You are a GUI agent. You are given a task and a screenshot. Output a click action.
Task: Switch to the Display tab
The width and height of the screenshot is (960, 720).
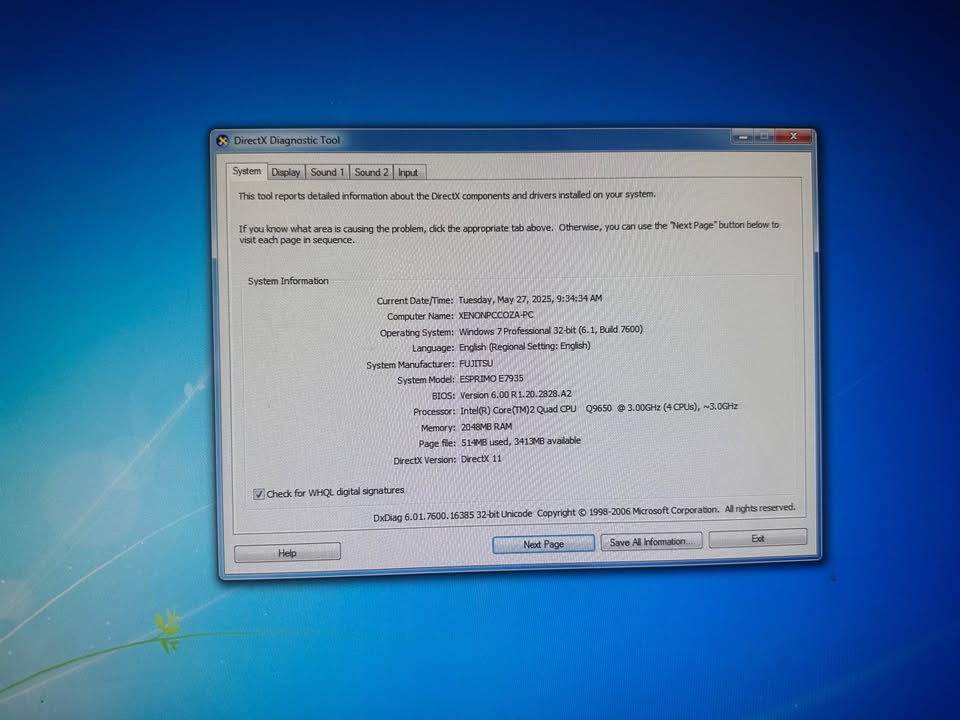pyautogui.click(x=285, y=173)
